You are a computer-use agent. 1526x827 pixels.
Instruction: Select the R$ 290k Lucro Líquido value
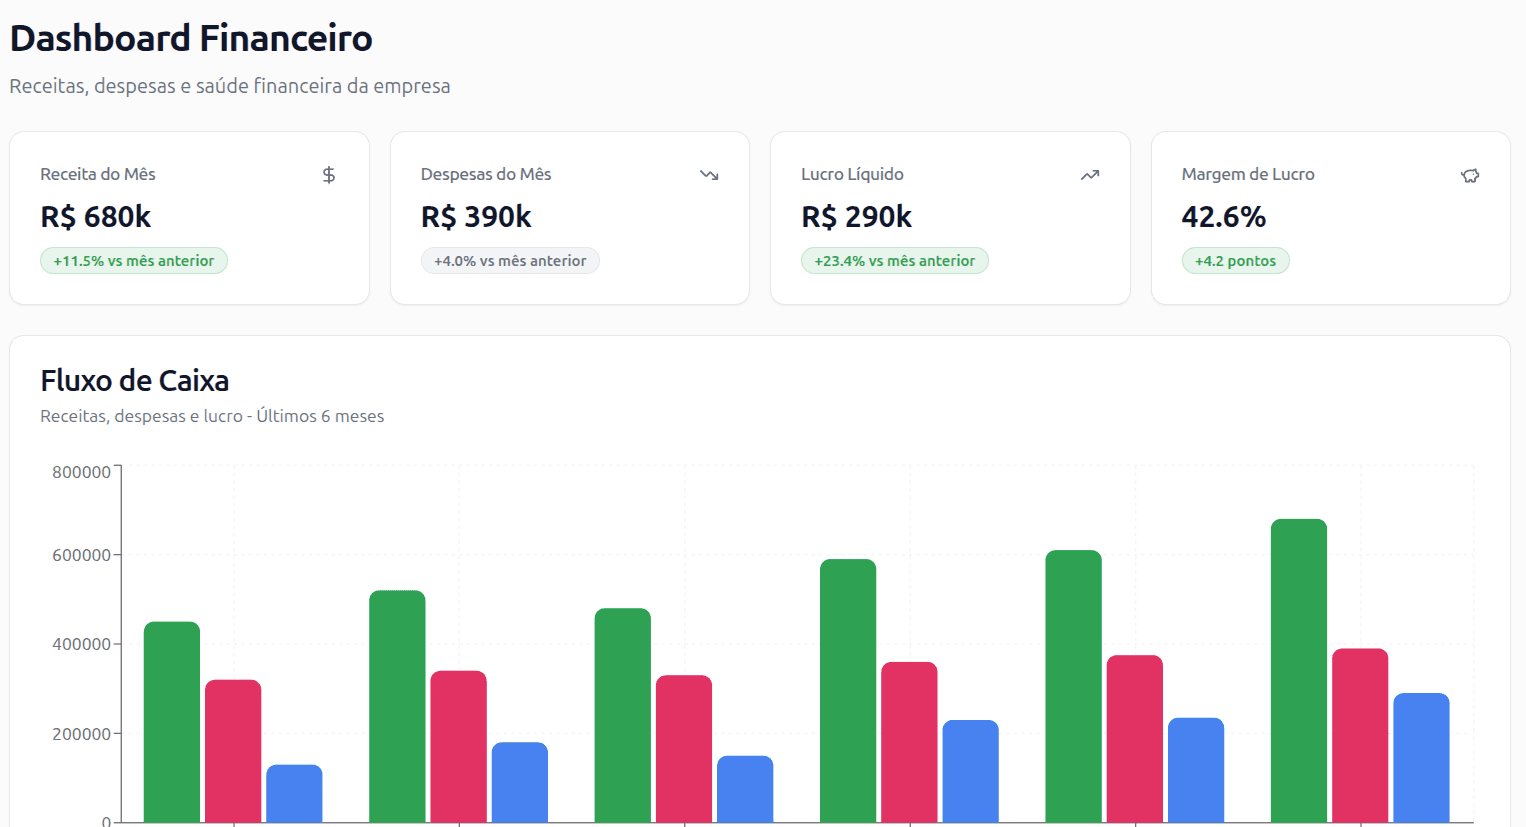857,216
